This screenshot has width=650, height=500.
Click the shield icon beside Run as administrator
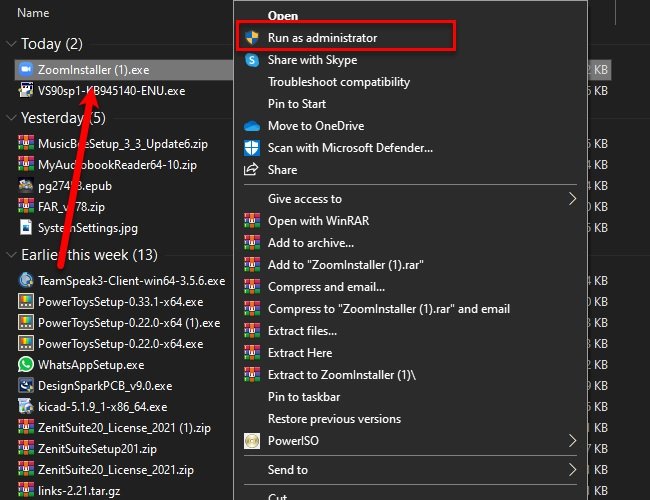(x=252, y=38)
